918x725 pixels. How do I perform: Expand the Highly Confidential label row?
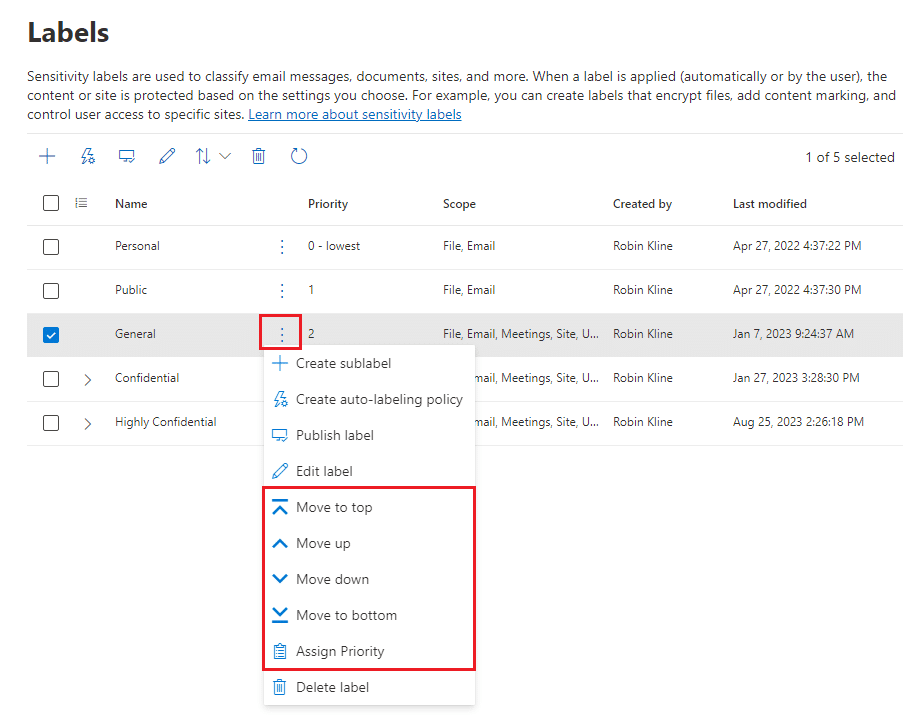[88, 423]
